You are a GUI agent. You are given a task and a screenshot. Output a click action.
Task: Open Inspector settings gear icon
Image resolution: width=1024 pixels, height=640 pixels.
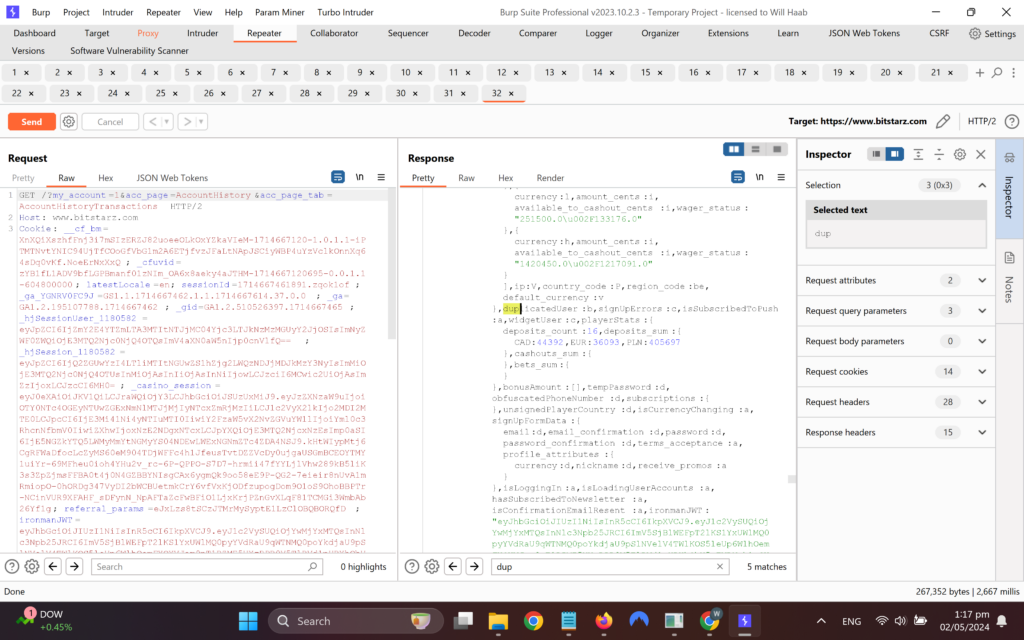point(959,154)
